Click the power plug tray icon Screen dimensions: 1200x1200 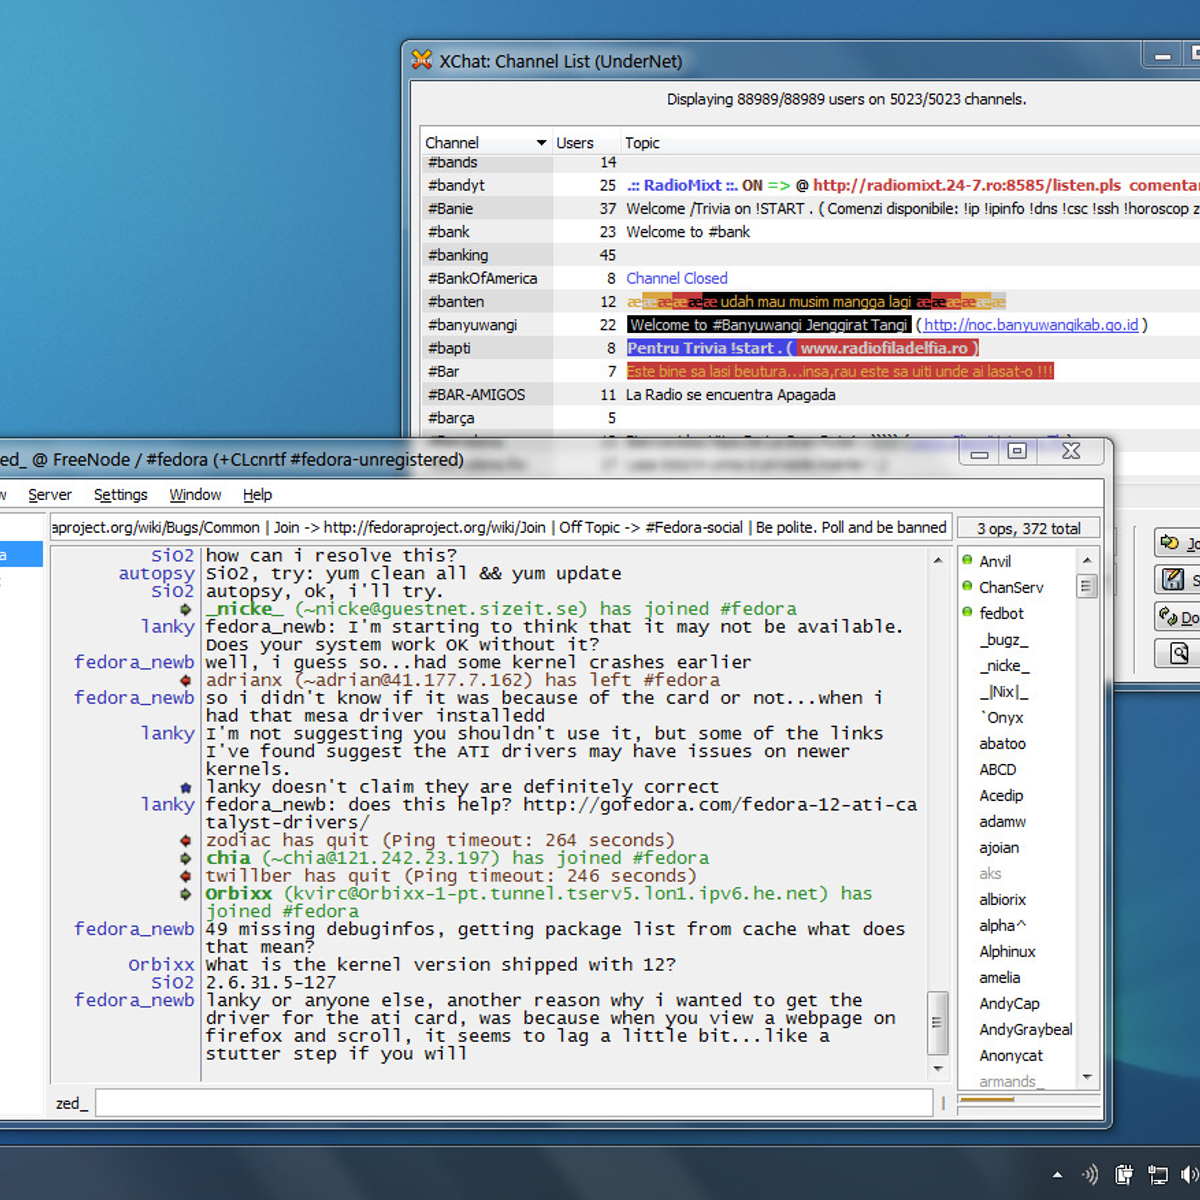pos(1124,1174)
